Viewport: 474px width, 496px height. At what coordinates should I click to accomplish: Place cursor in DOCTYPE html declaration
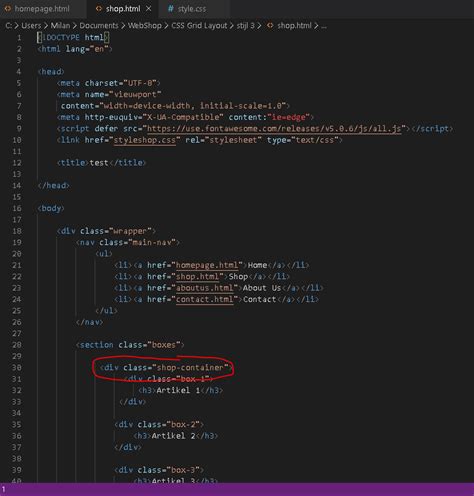73,37
